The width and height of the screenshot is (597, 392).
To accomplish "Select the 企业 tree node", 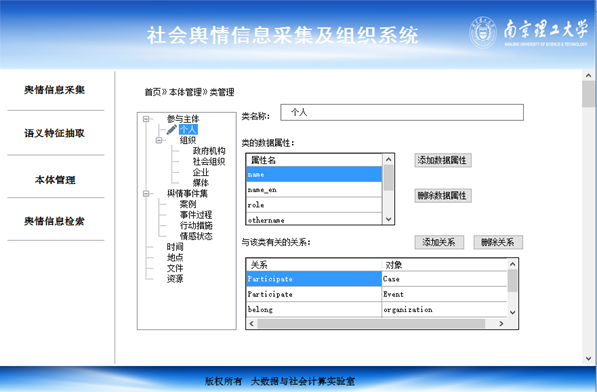I will tap(201, 172).
